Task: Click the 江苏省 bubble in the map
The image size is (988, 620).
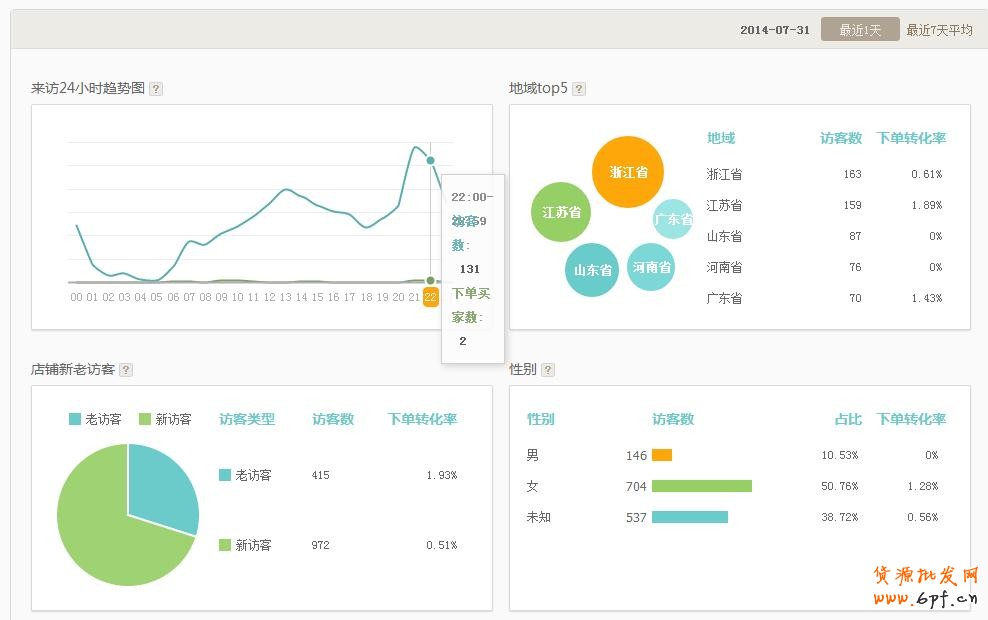Action: 561,212
